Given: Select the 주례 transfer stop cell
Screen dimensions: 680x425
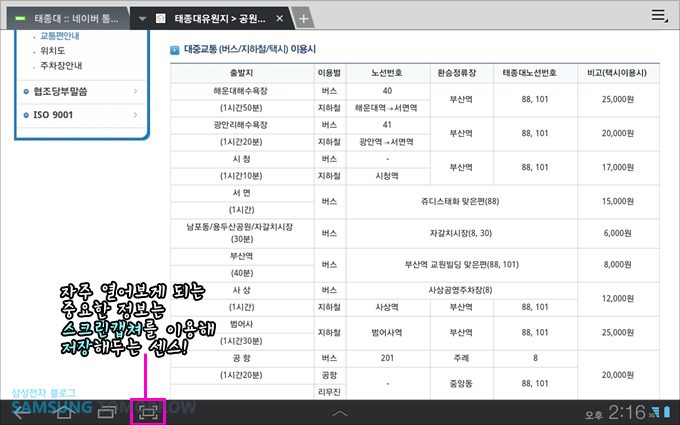Looking at the screenshot, I should (461, 358).
